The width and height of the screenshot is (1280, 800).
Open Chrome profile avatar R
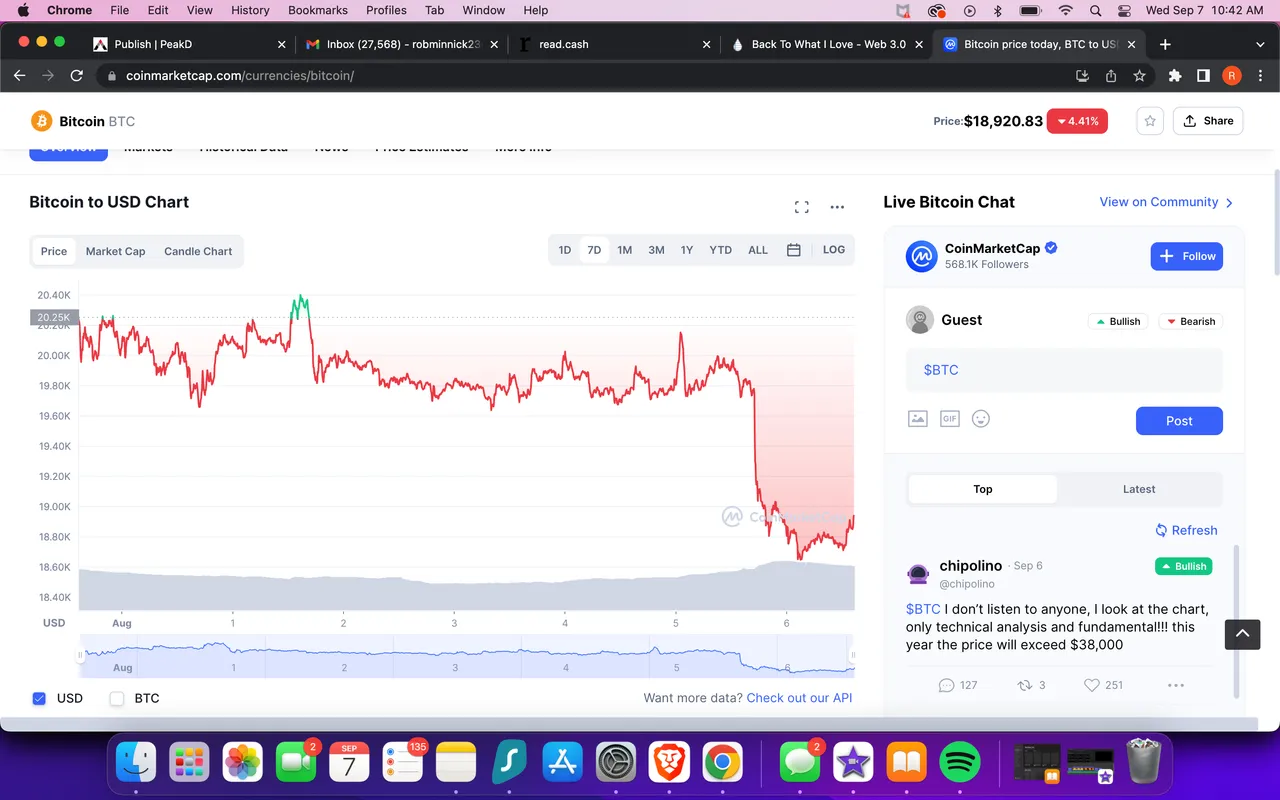[x=1232, y=75]
